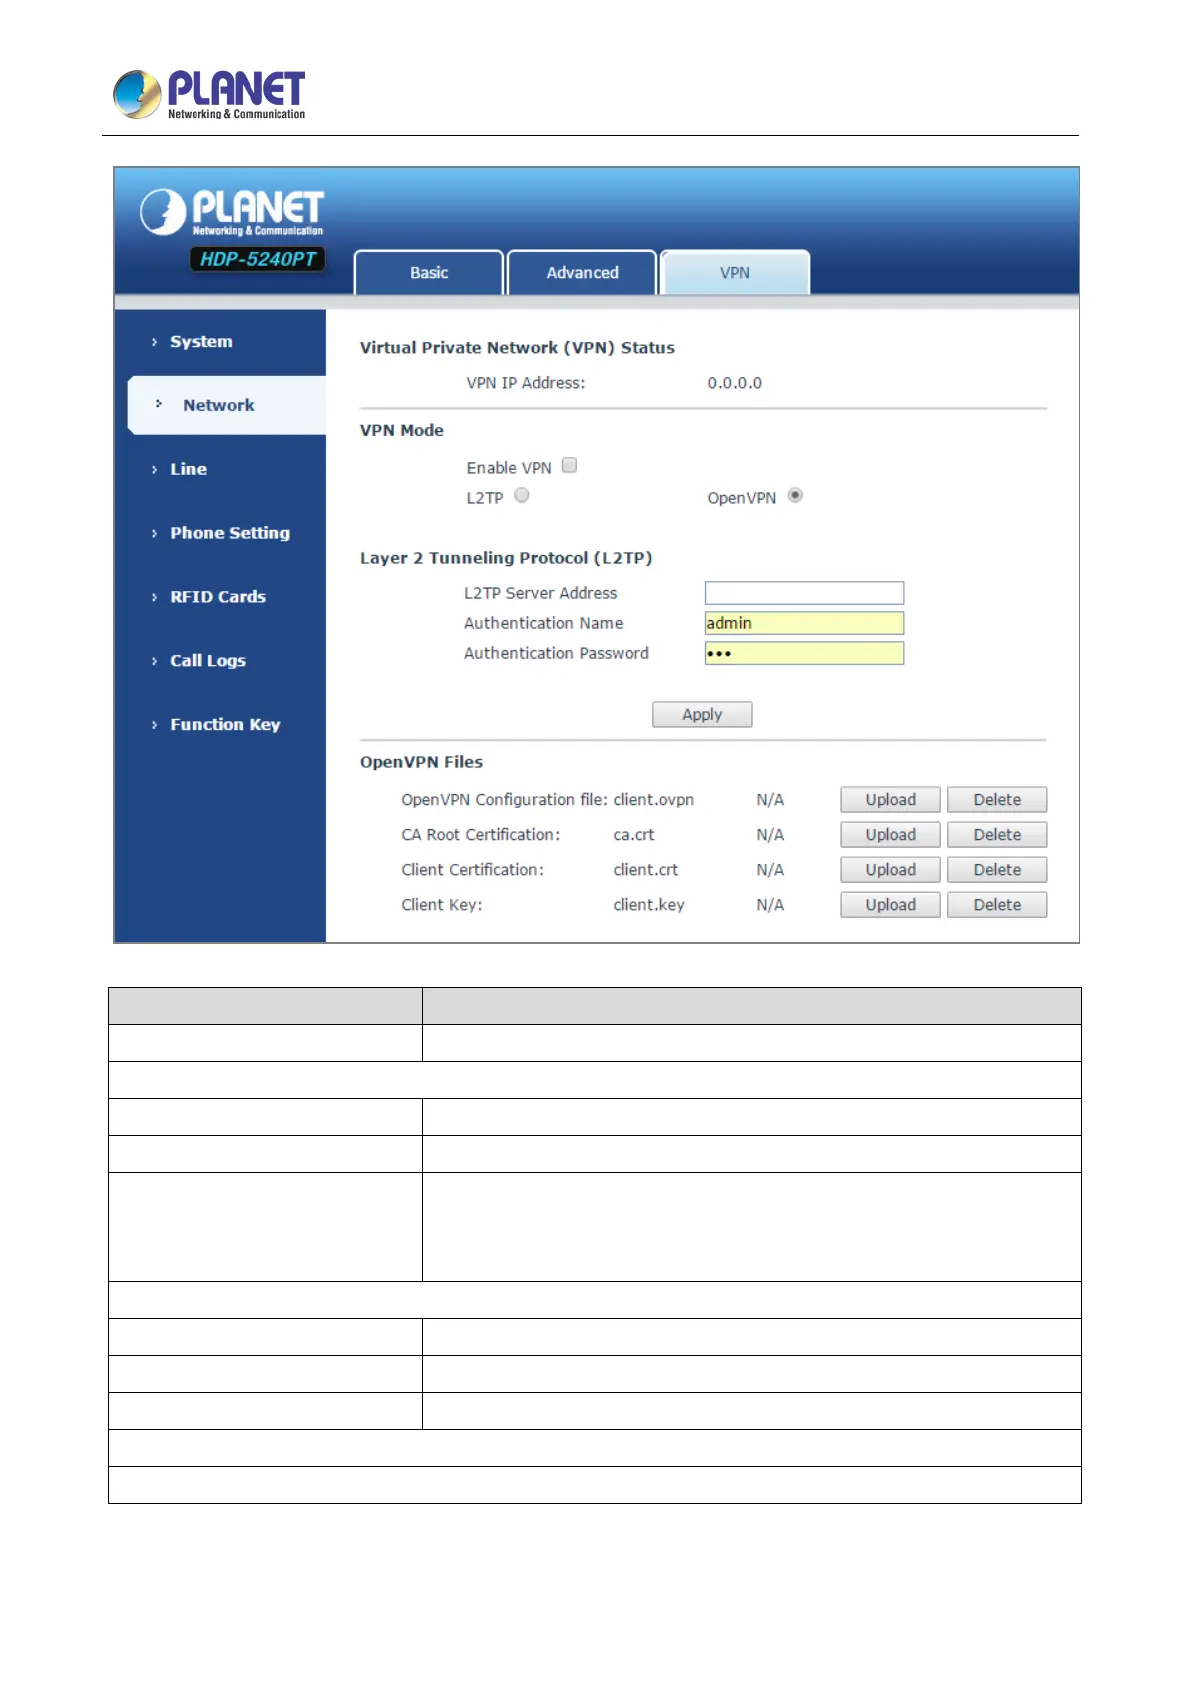Viewport: 1190px width, 1684px height.
Task: Click the N/A status for client.crt
Action: [770, 870]
